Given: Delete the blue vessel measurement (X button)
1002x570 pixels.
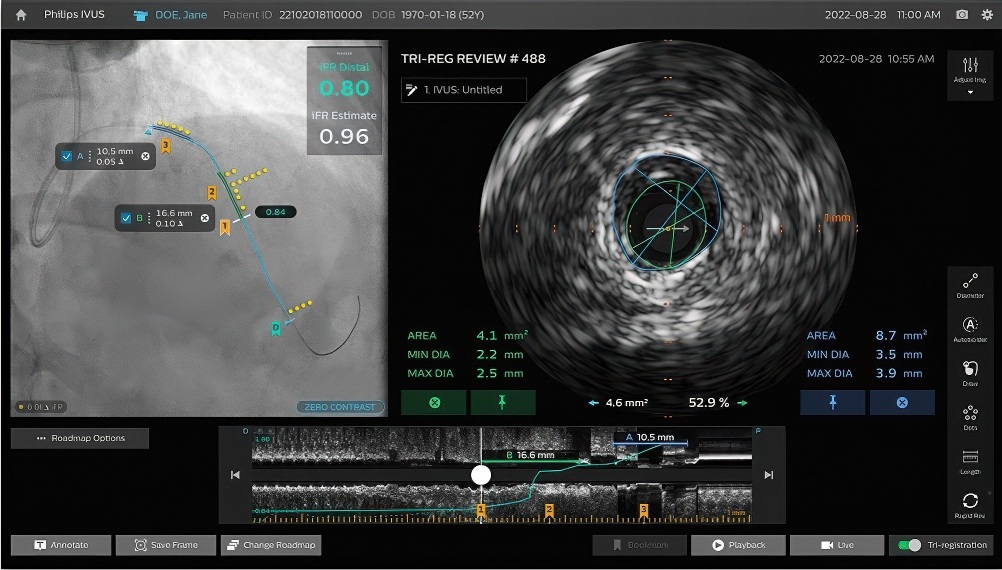Looking at the screenshot, I should 902,403.
